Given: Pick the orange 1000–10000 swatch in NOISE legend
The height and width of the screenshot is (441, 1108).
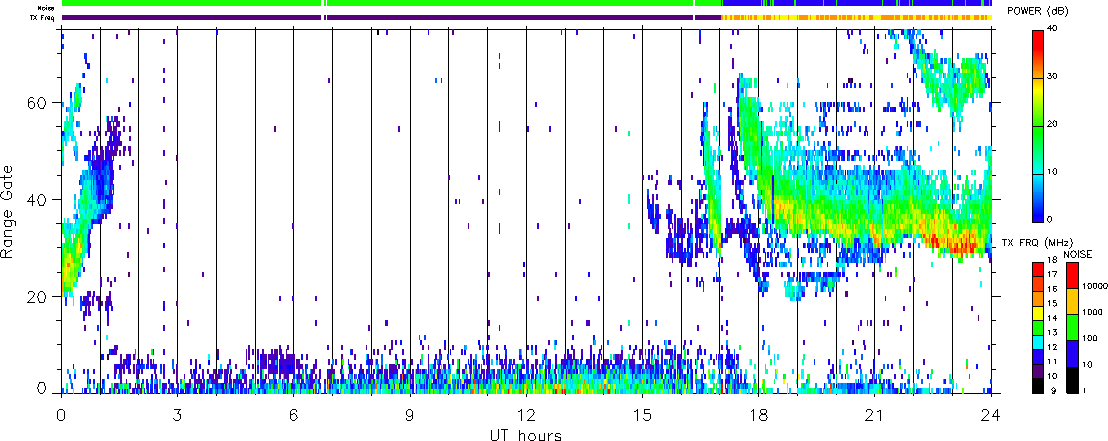Looking at the screenshot, I should (1072, 300).
